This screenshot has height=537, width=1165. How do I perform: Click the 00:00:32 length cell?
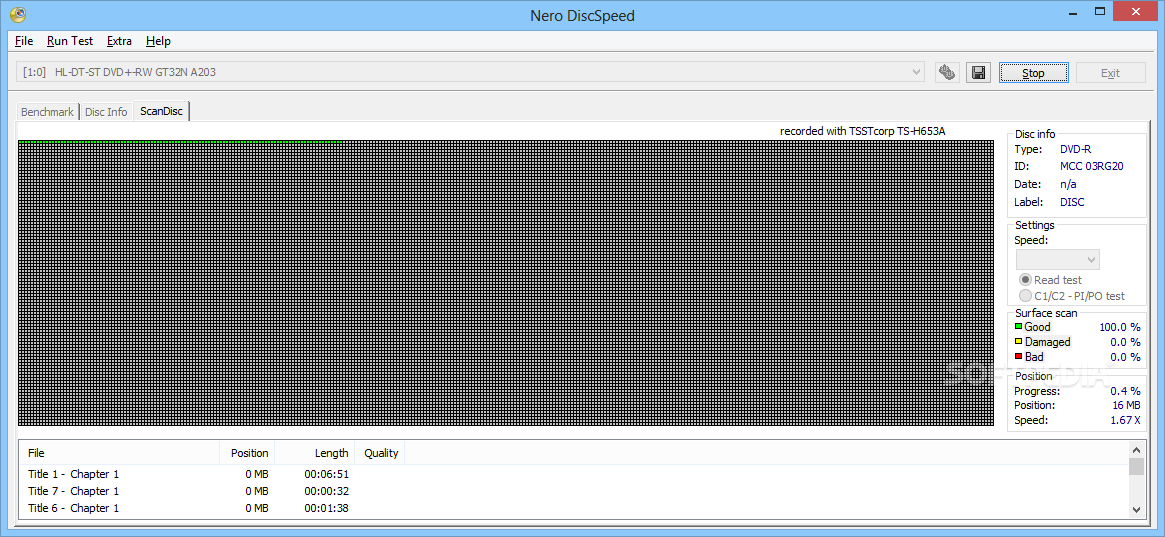coord(326,491)
